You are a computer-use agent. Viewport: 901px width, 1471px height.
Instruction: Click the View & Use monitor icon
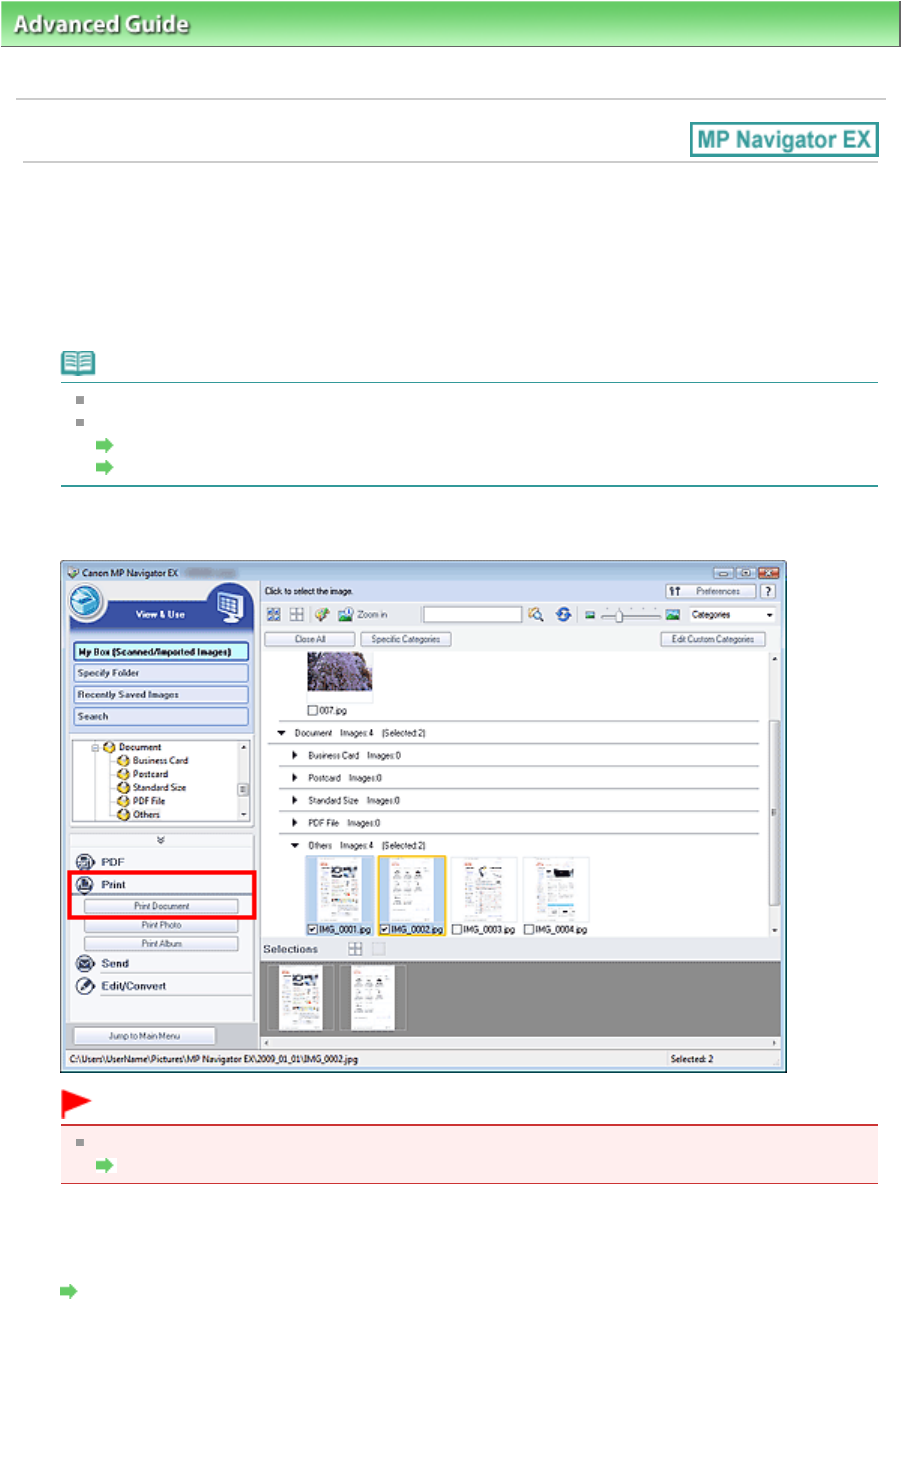click(231, 605)
